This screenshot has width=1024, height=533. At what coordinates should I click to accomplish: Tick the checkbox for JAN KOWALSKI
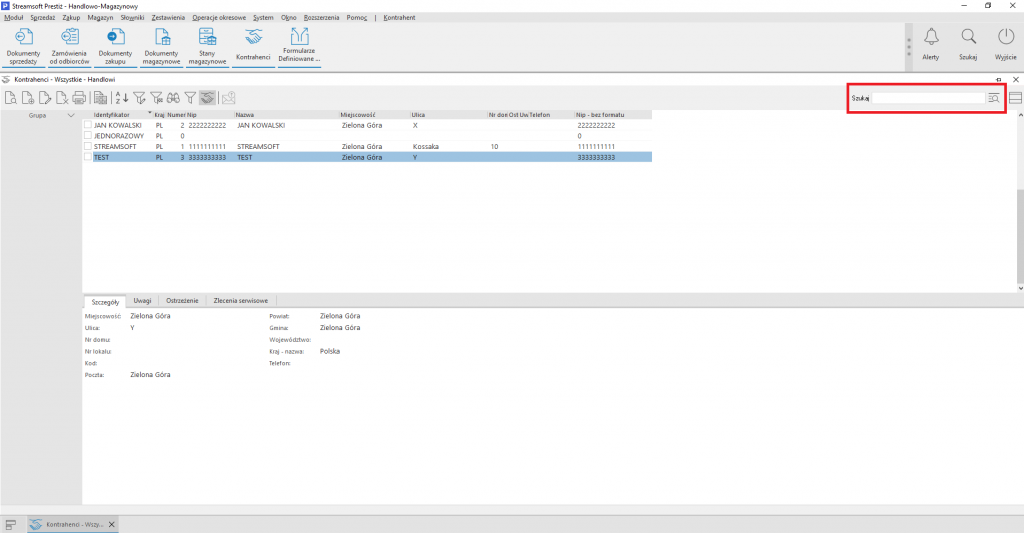click(88, 125)
